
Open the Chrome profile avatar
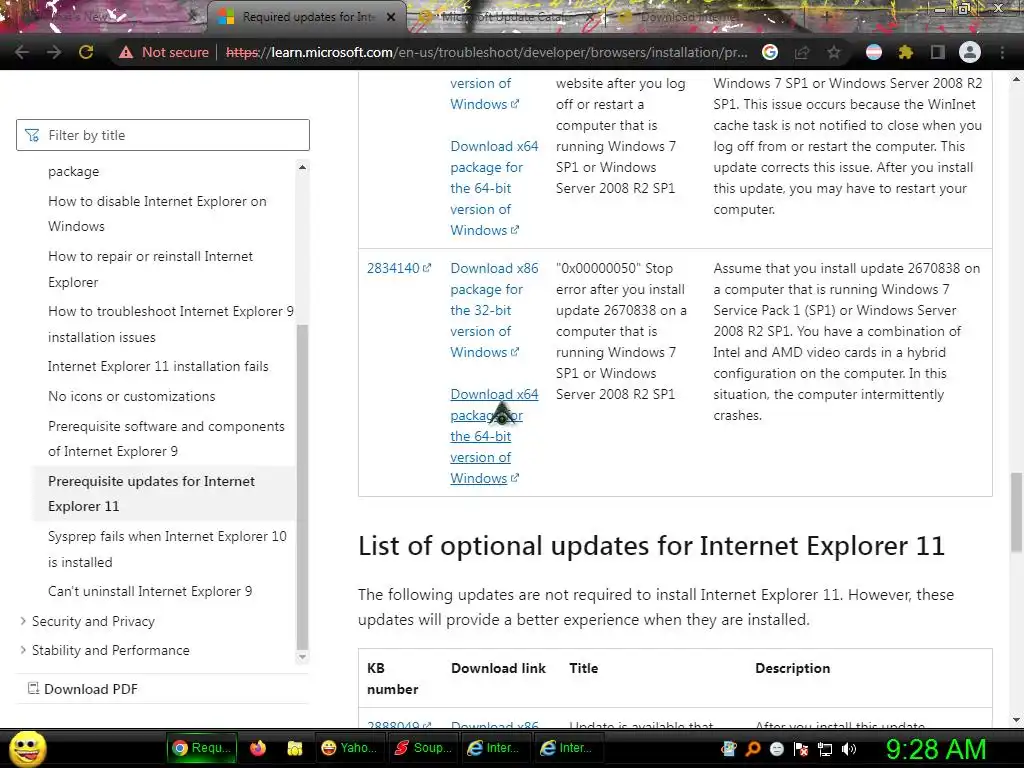tap(970, 52)
